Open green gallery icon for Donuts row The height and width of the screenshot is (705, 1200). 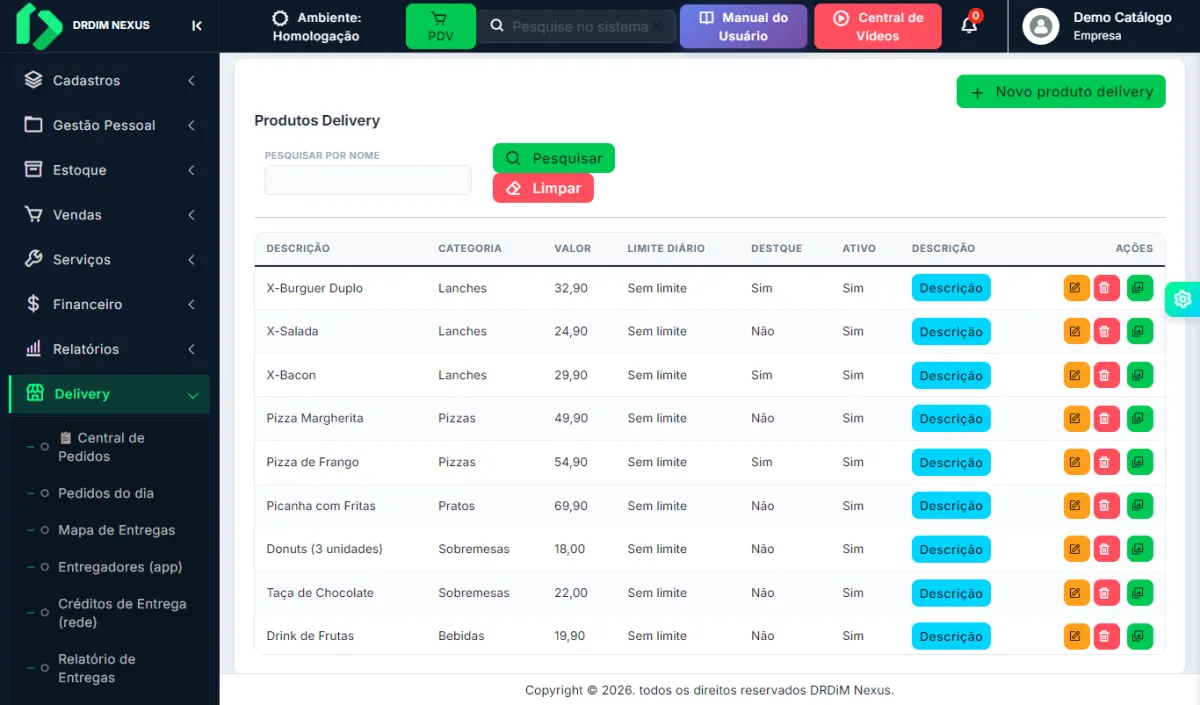pyautogui.click(x=1139, y=549)
